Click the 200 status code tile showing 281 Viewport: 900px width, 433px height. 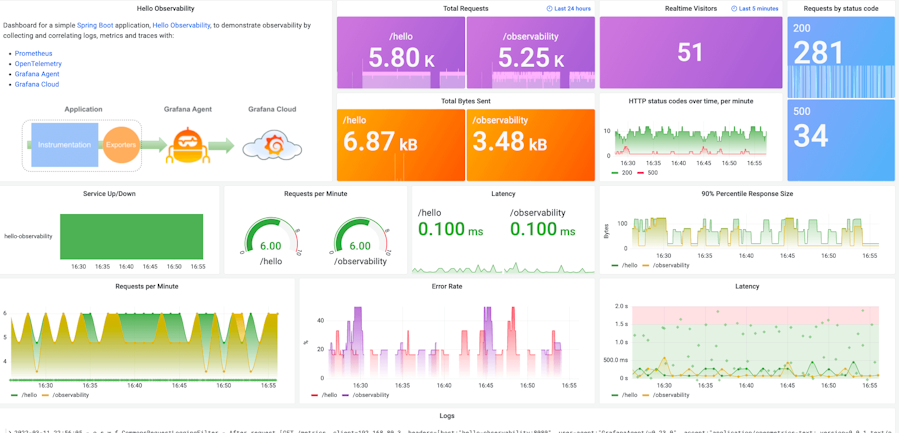(841, 57)
